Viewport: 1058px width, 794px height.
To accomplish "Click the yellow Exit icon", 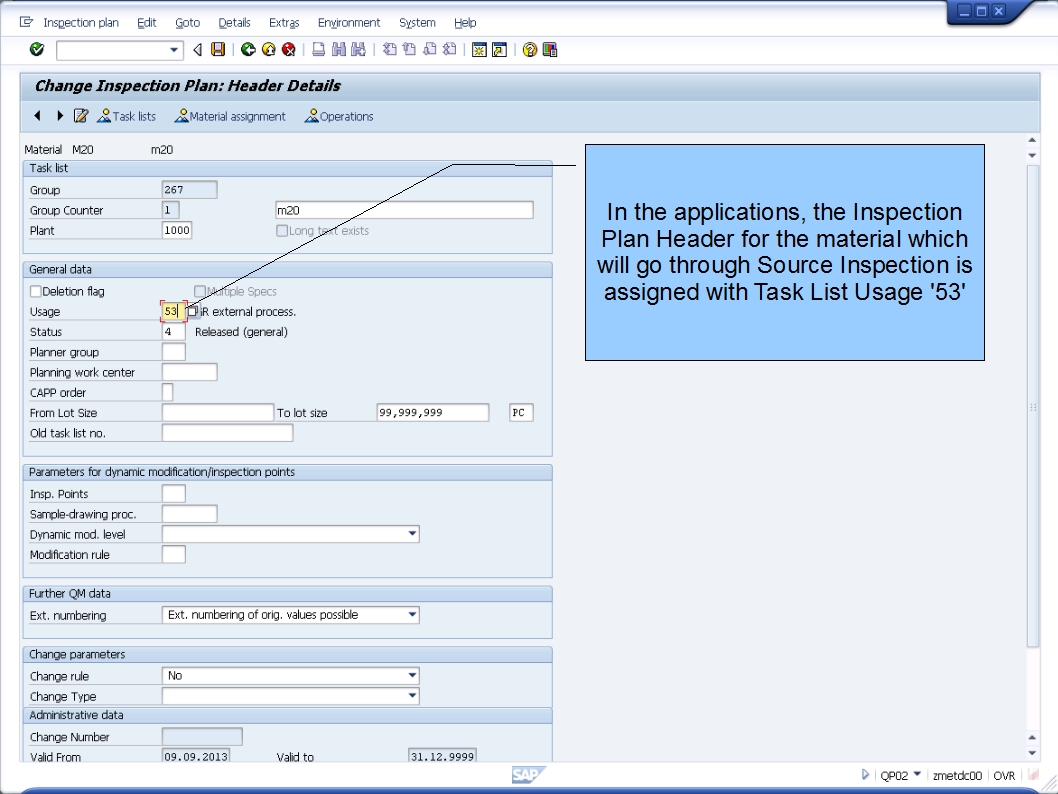I will click(x=269, y=49).
